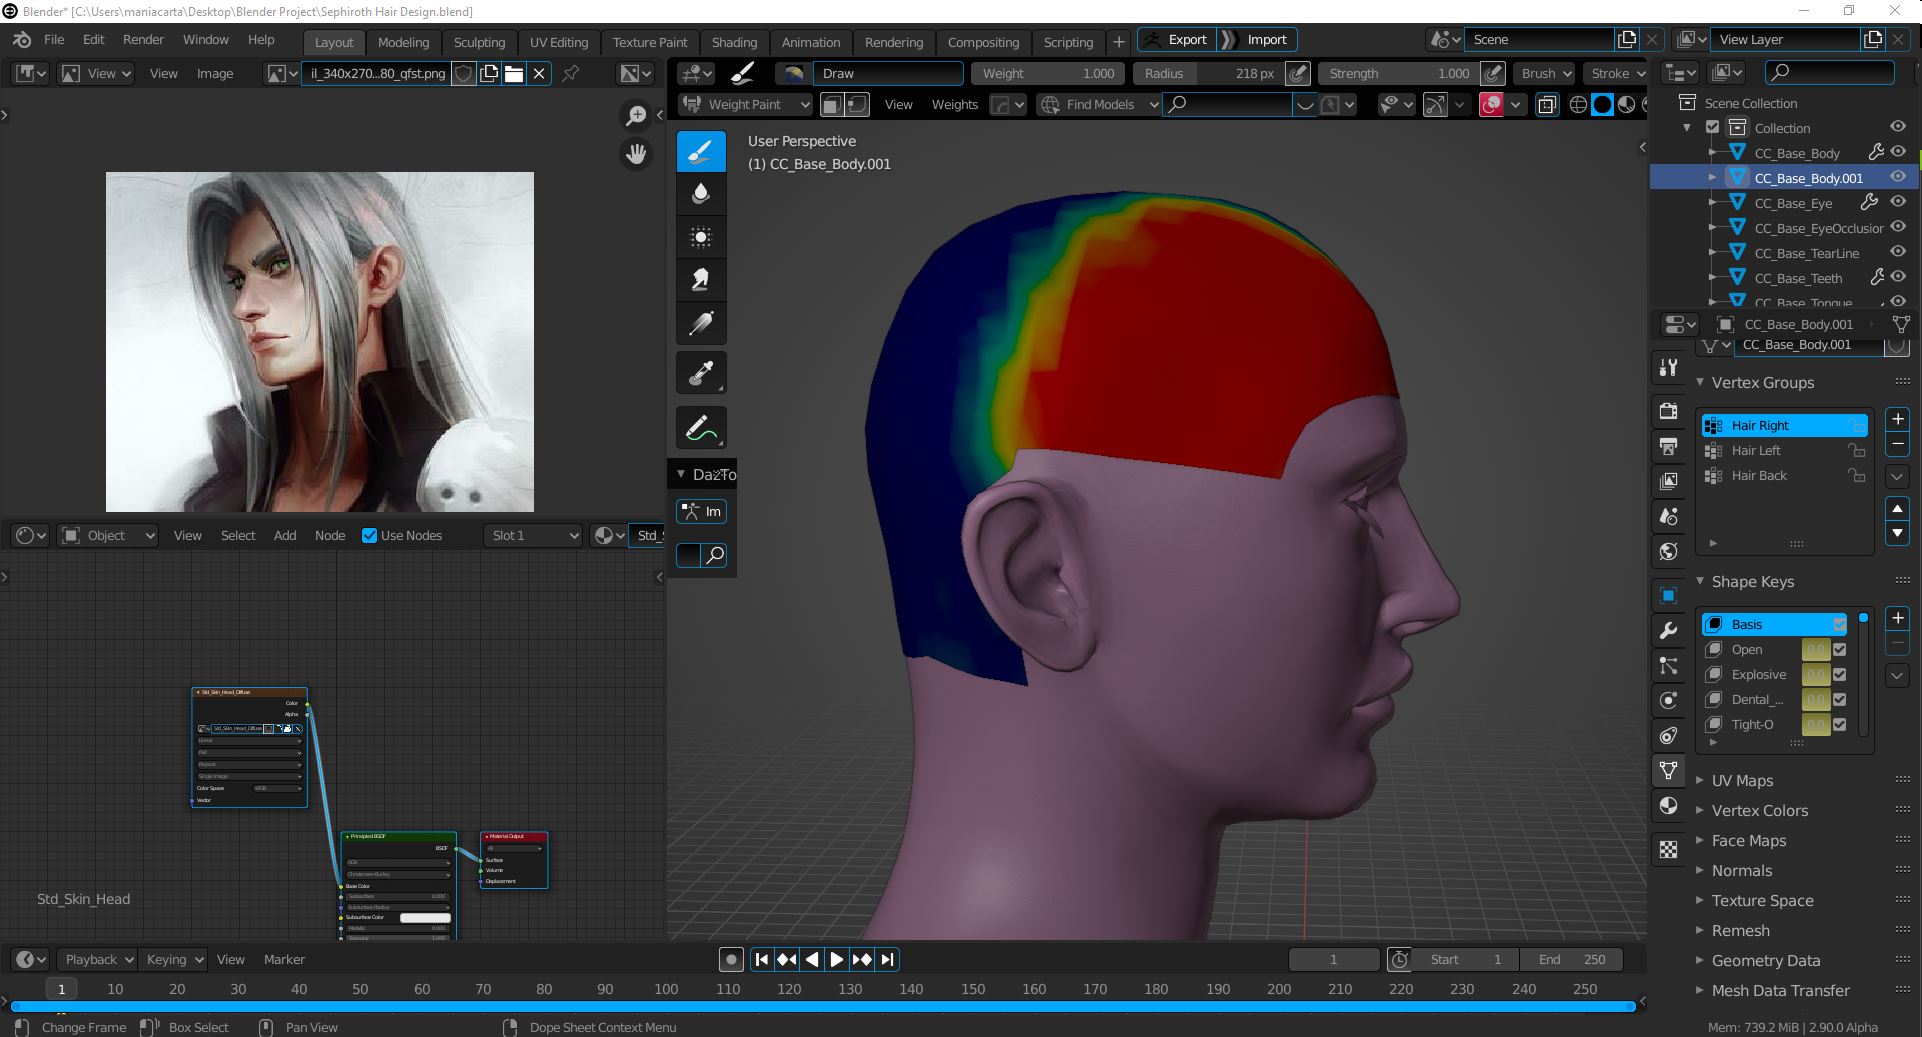Jump to the end frame
This screenshot has width=1922, height=1037.
(x=887, y=959)
